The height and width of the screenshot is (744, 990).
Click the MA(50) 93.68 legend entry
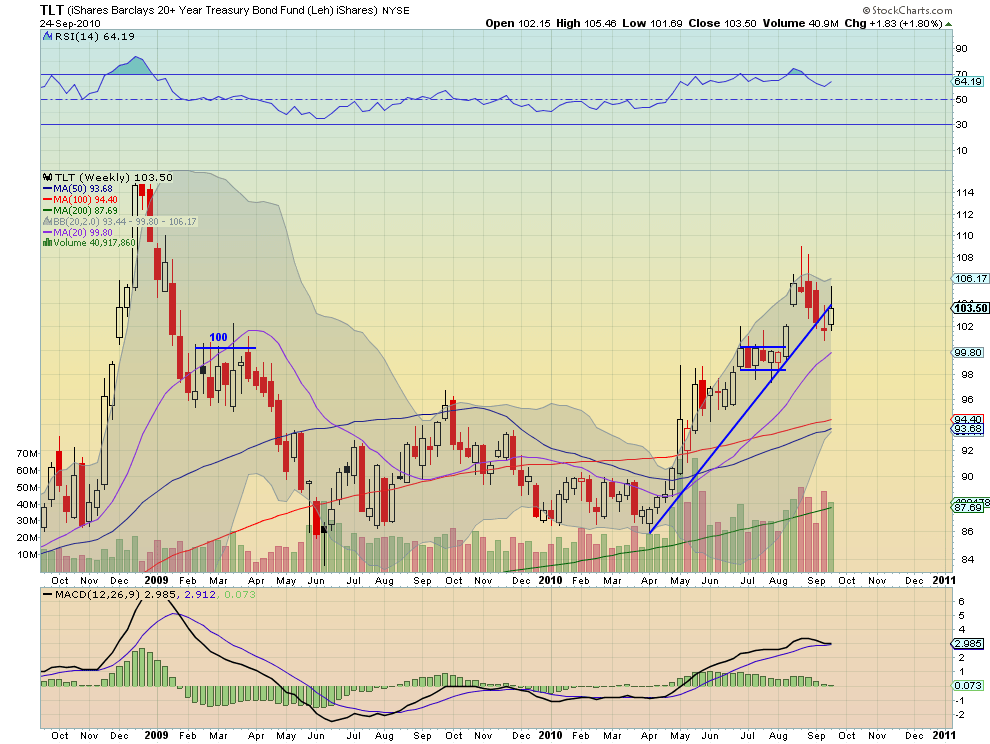pyautogui.click(x=83, y=189)
